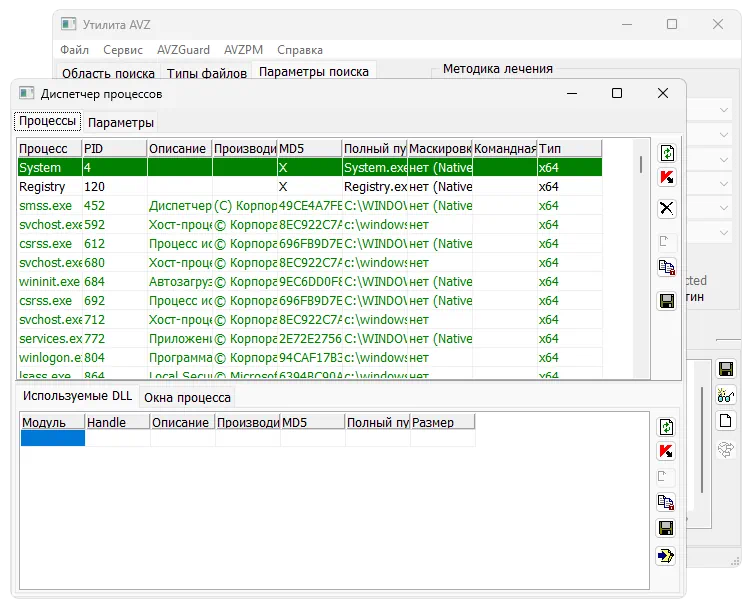Switch to Используемые DLL tab
The height and width of the screenshot is (611, 750).
point(77,396)
